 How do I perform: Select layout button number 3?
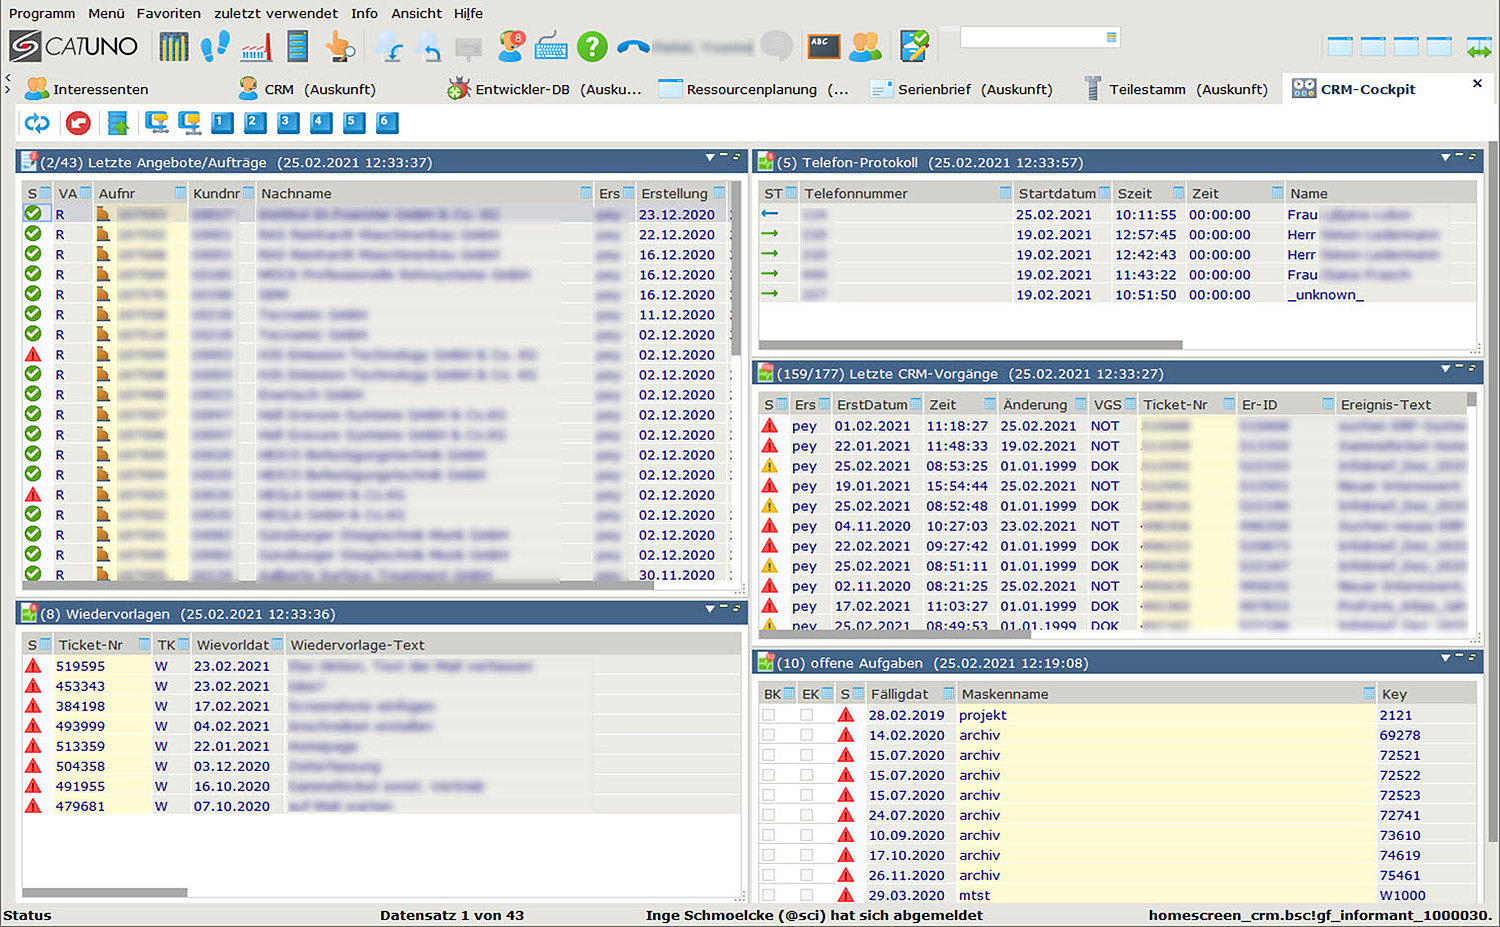[x=287, y=123]
